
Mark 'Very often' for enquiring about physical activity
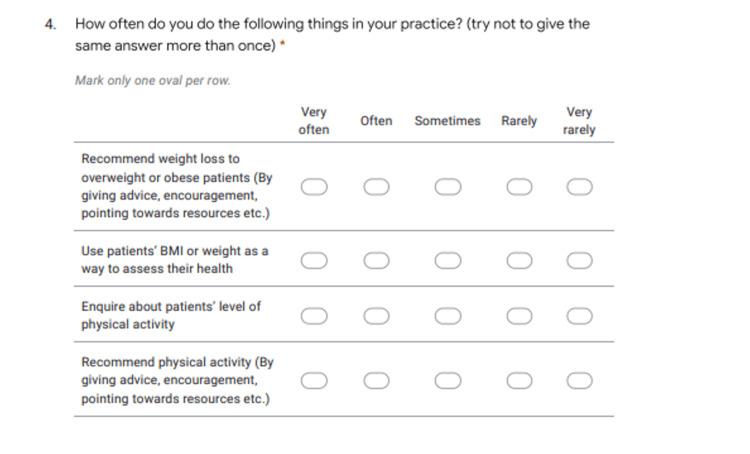click(x=314, y=316)
